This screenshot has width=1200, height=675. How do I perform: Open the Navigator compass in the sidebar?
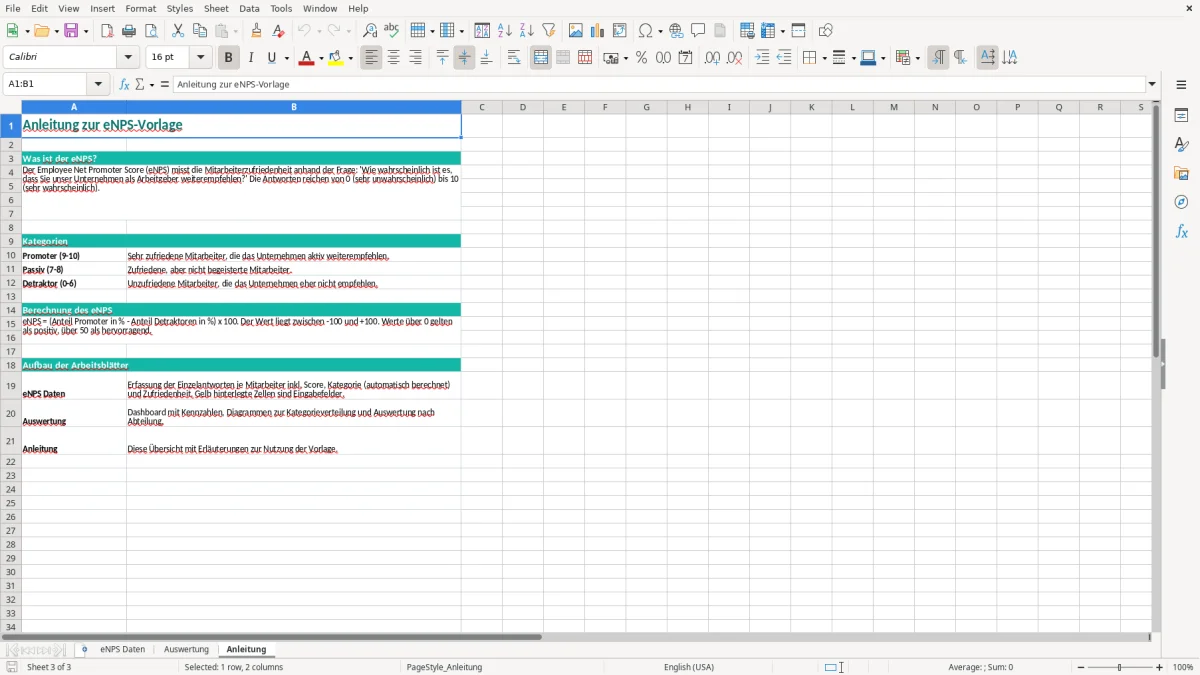click(x=1181, y=202)
